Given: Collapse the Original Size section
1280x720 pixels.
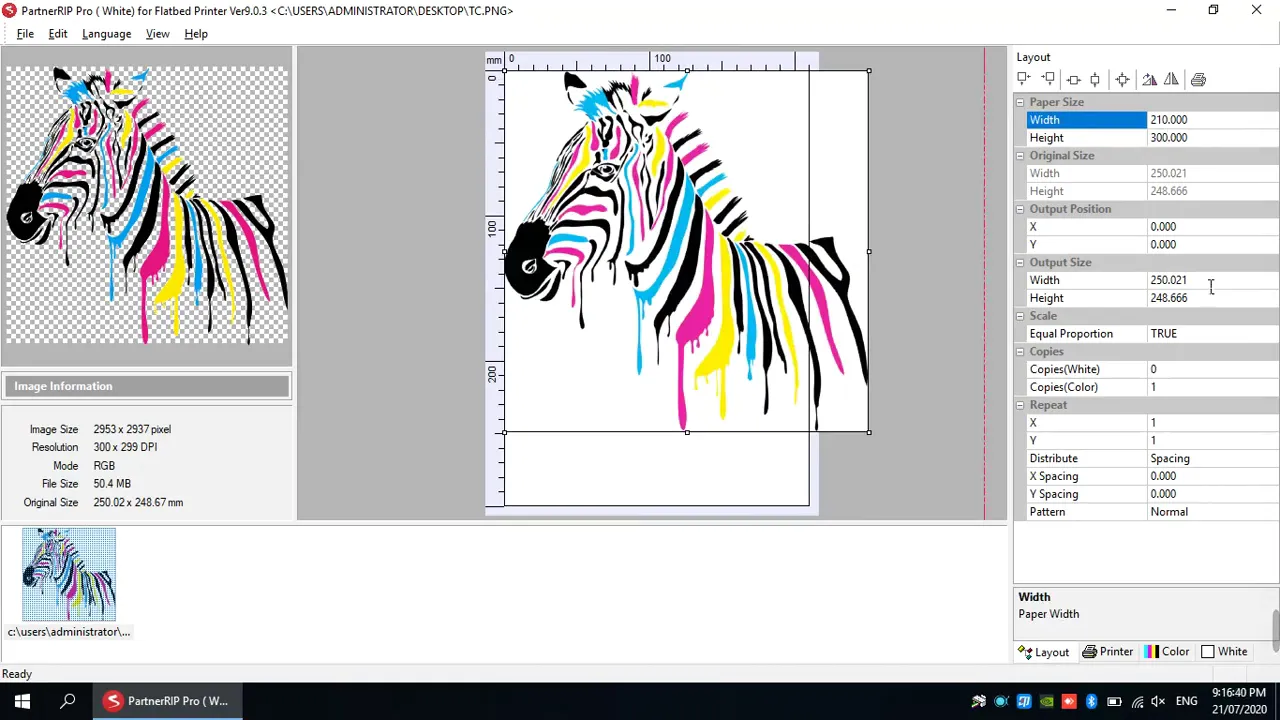Looking at the screenshot, I should pyautogui.click(x=1020, y=156).
